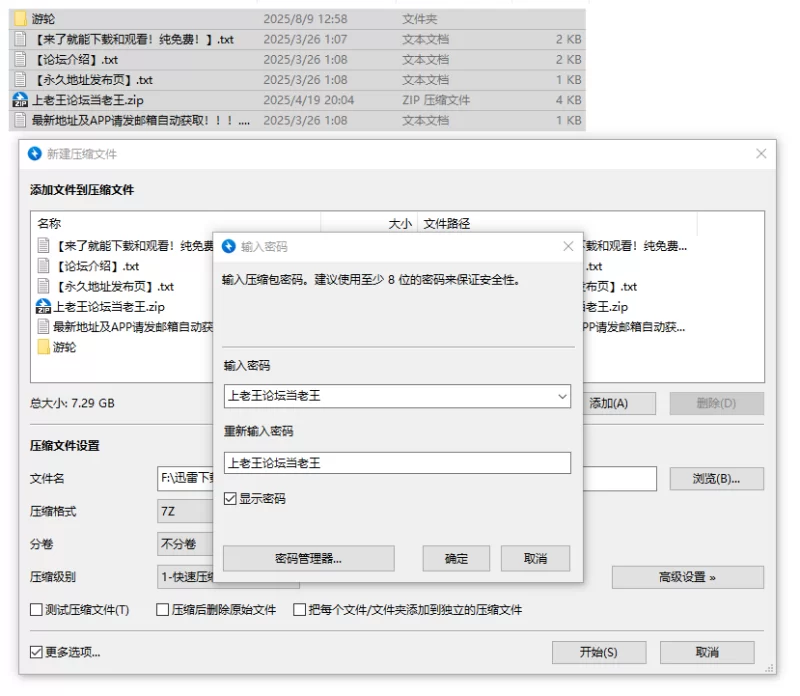Expand the 输入密码 combo box dropdown arrow

pos(562,396)
